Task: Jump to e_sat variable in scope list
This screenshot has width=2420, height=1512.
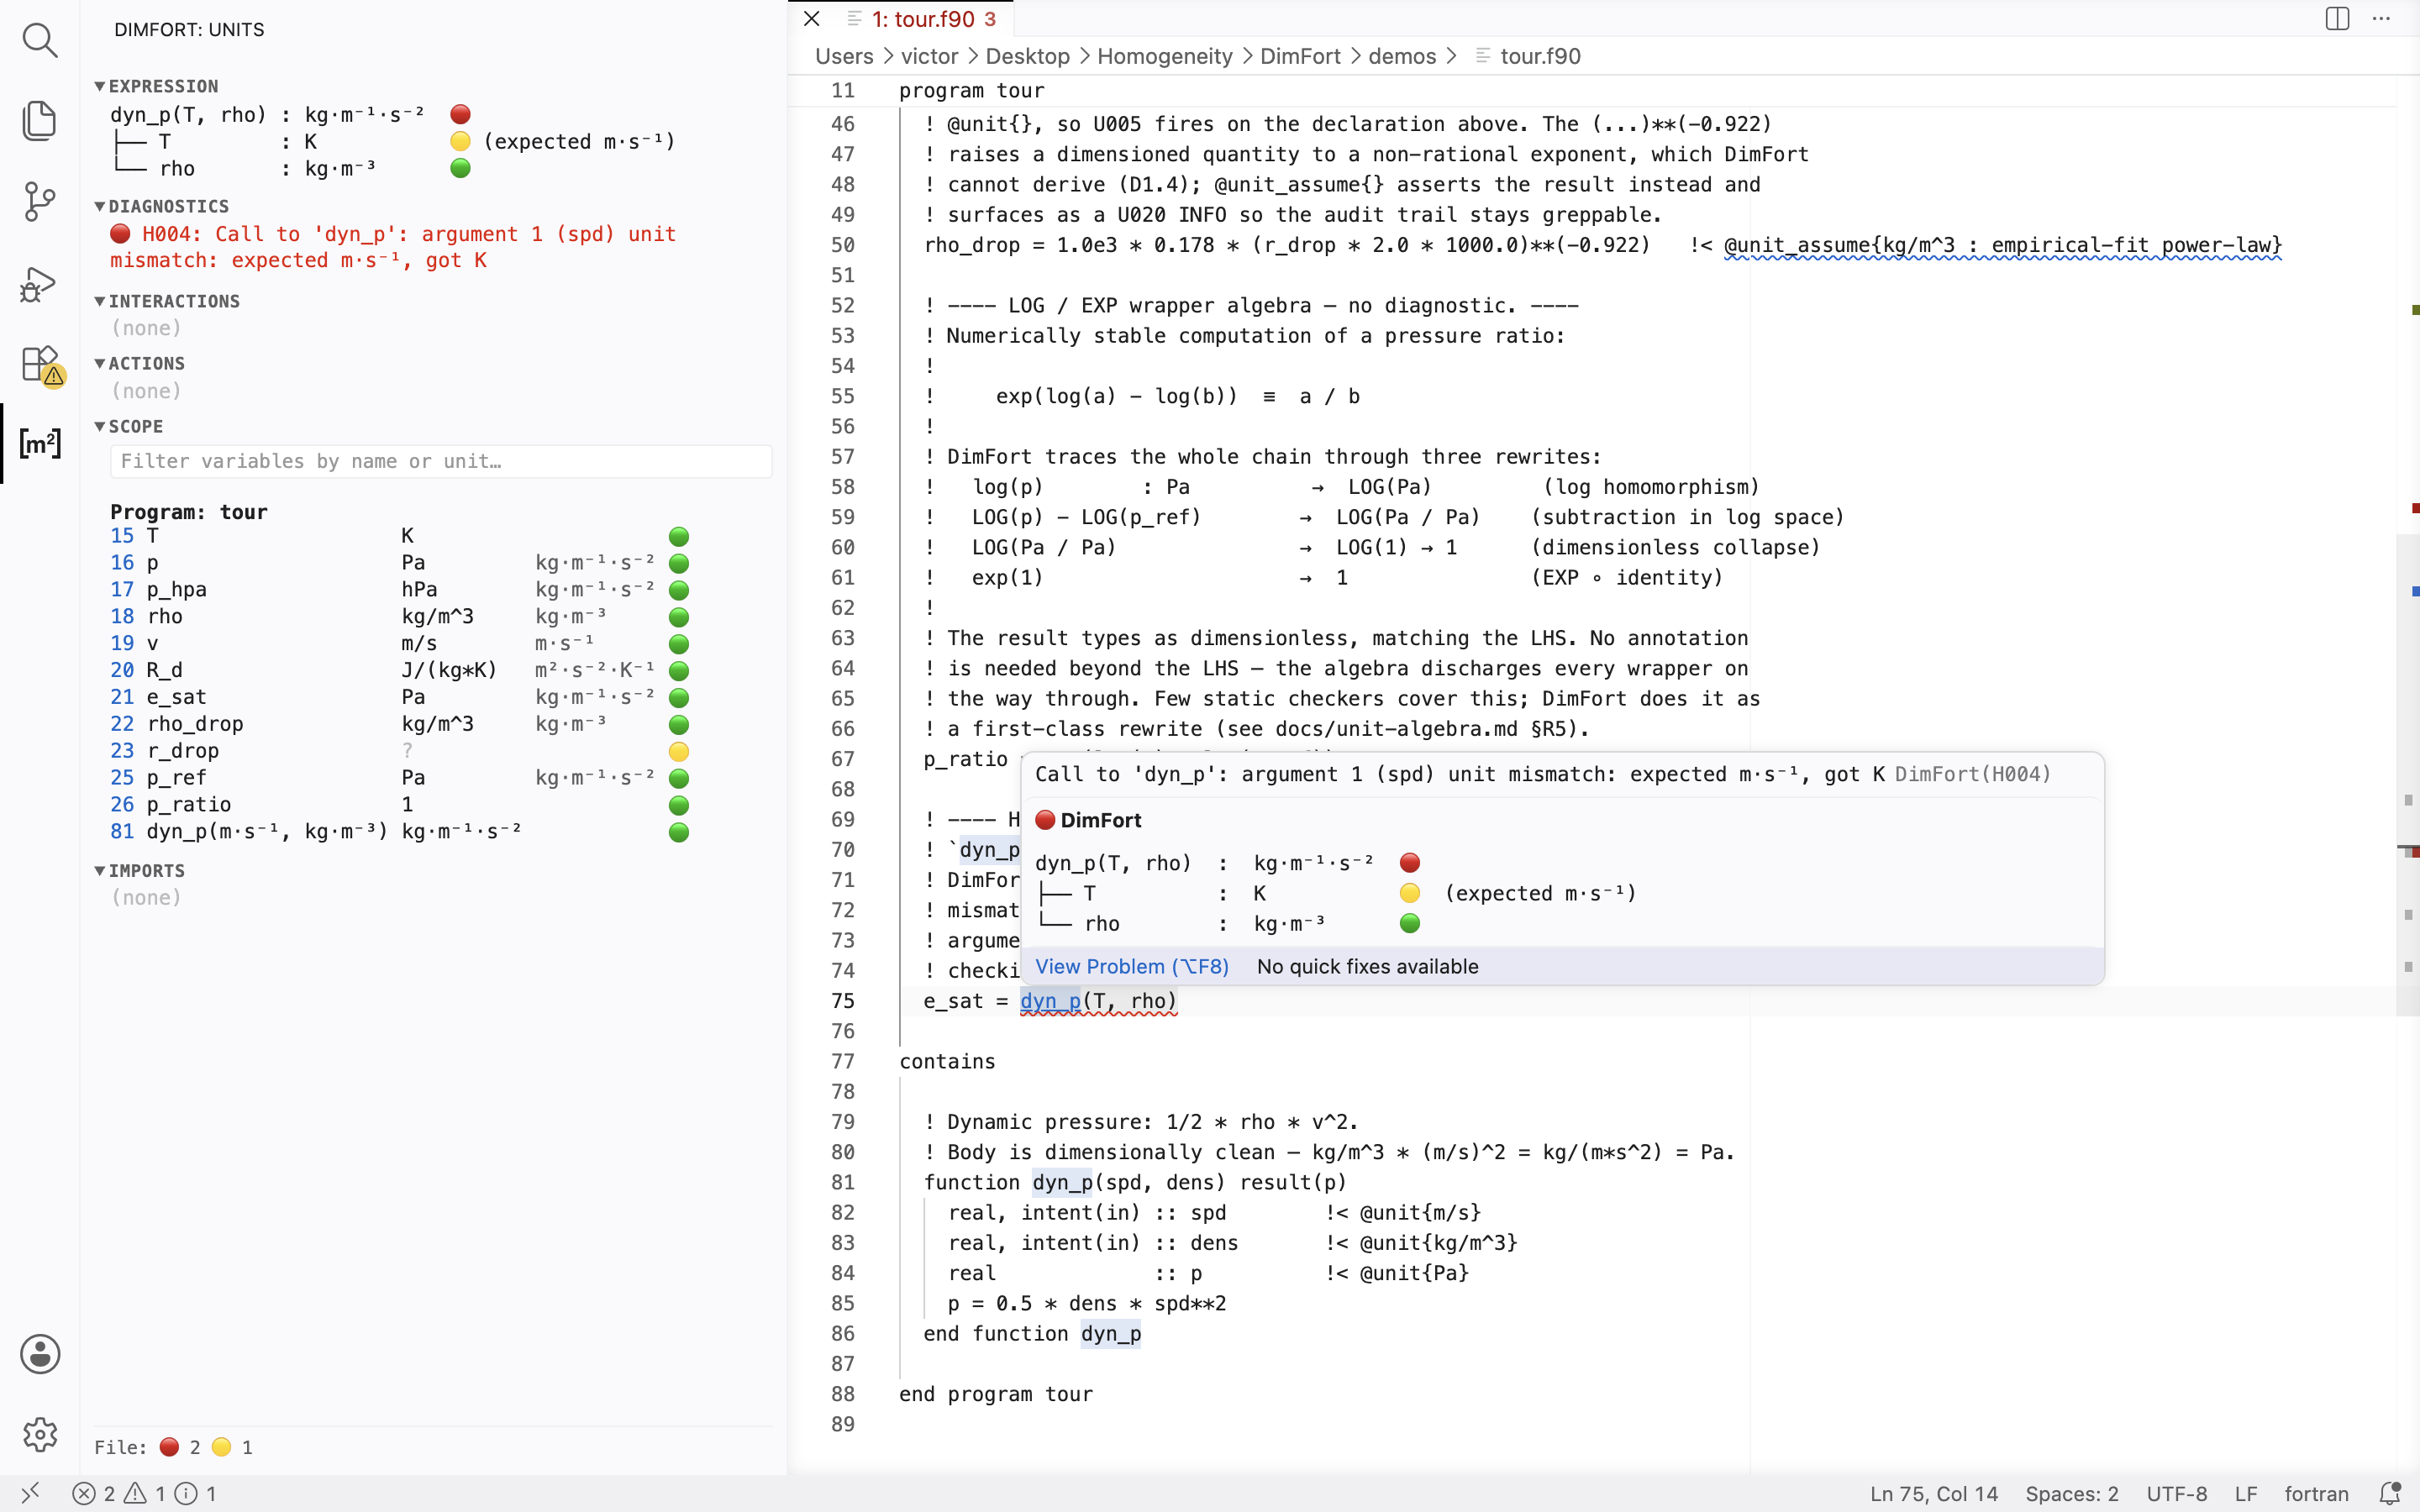Action: point(400,697)
